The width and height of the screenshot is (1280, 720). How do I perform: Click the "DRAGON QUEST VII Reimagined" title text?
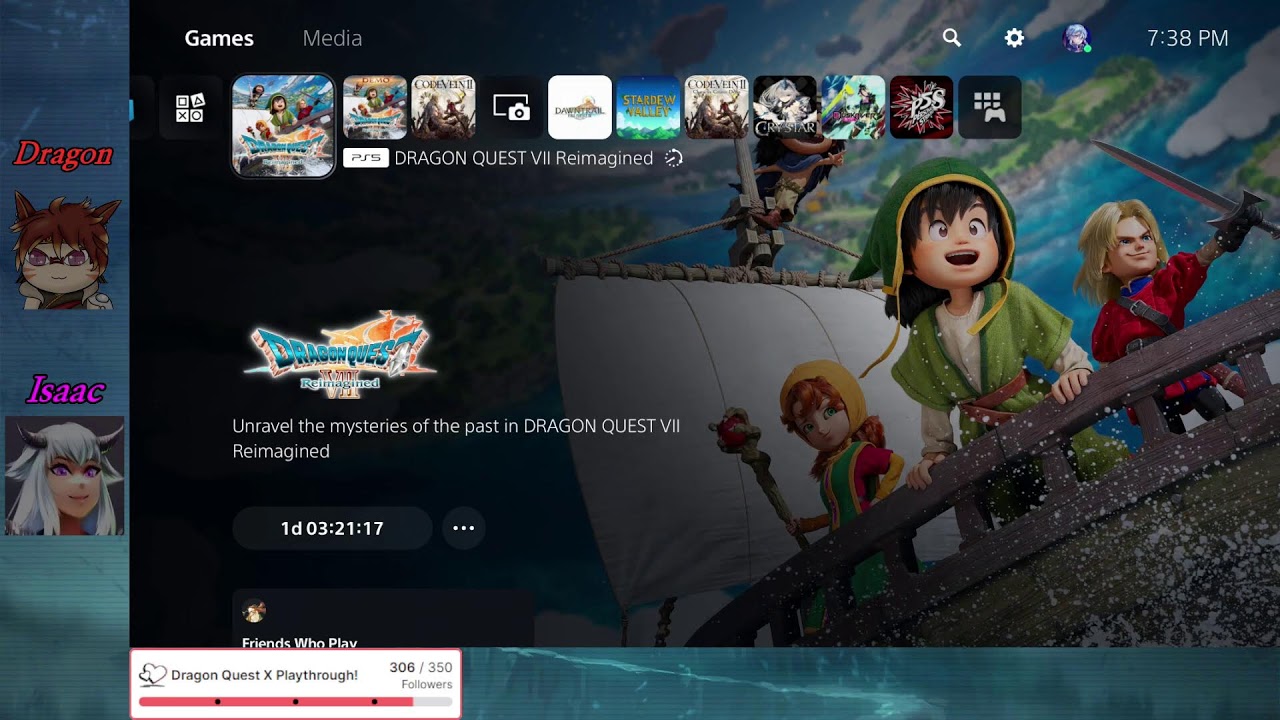tap(524, 158)
